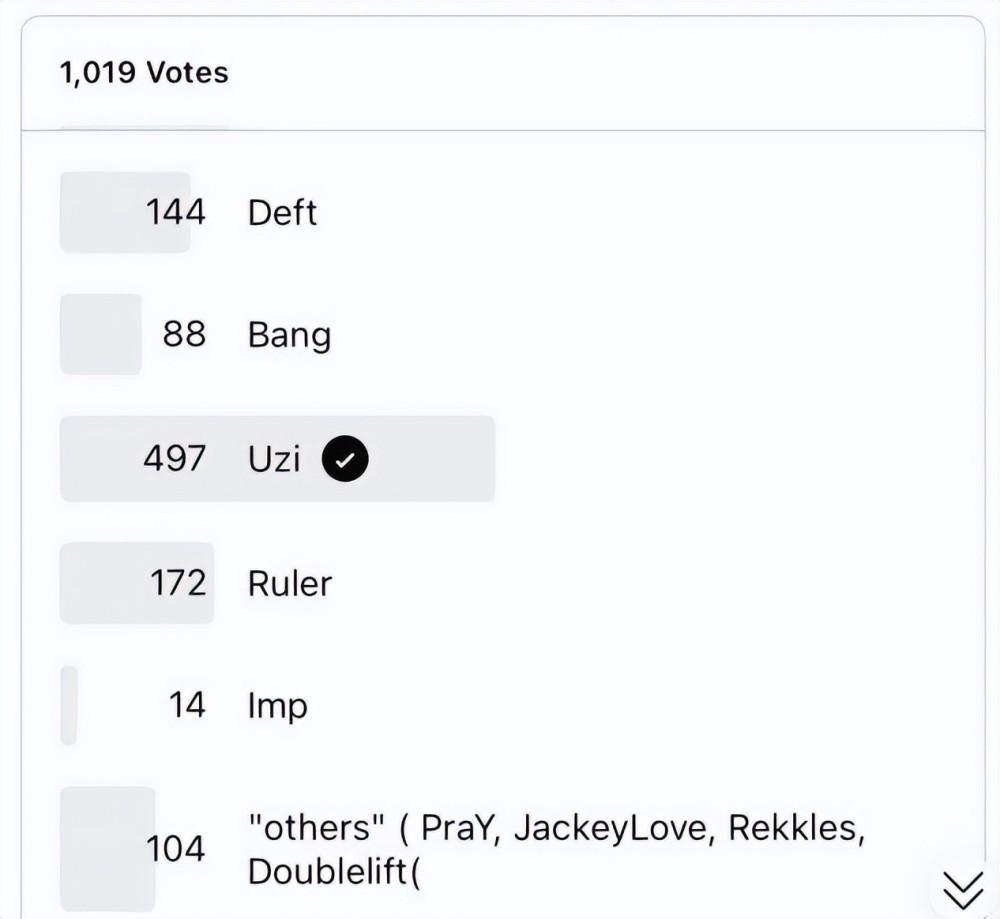Click the Uzi vote count 497
Screen dimensions: 1000x919
coord(175,459)
